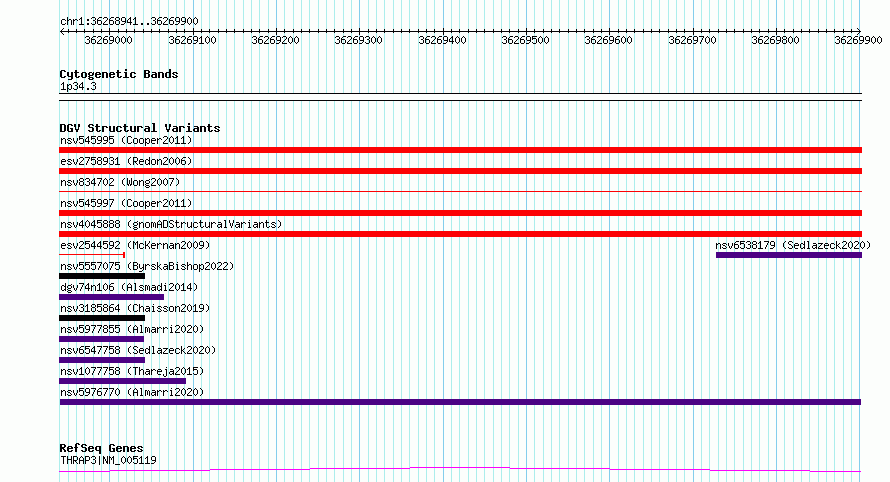Click ruler position 36269900
The image size is (890, 482).
pos(858,40)
